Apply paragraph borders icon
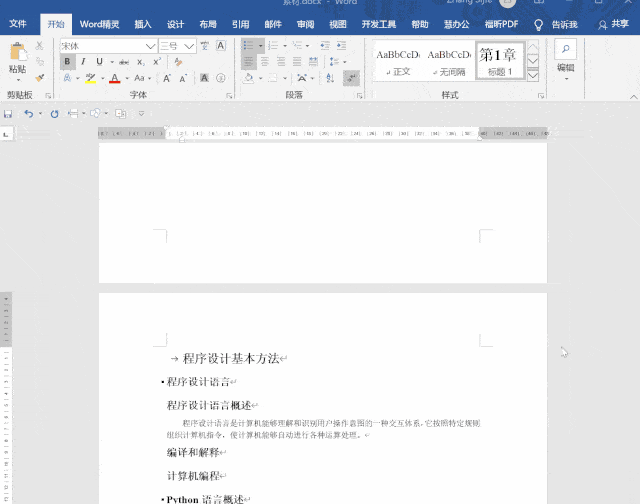The height and width of the screenshot is (504, 640). pyautogui.click(x=273, y=78)
